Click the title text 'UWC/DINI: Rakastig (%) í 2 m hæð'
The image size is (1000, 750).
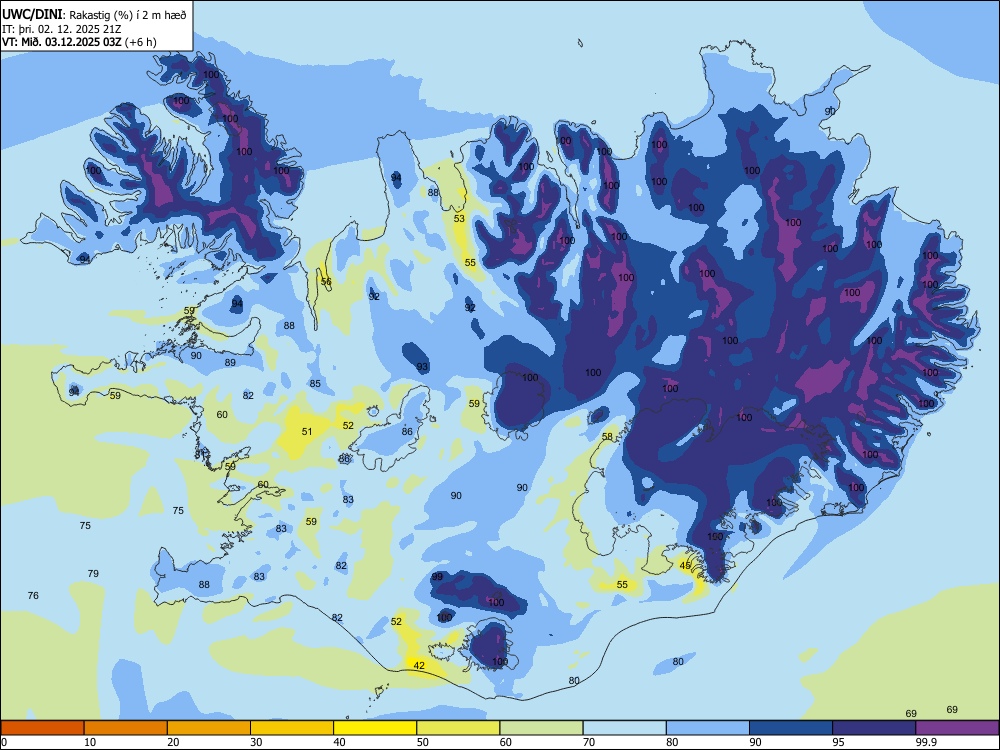[94, 14]
